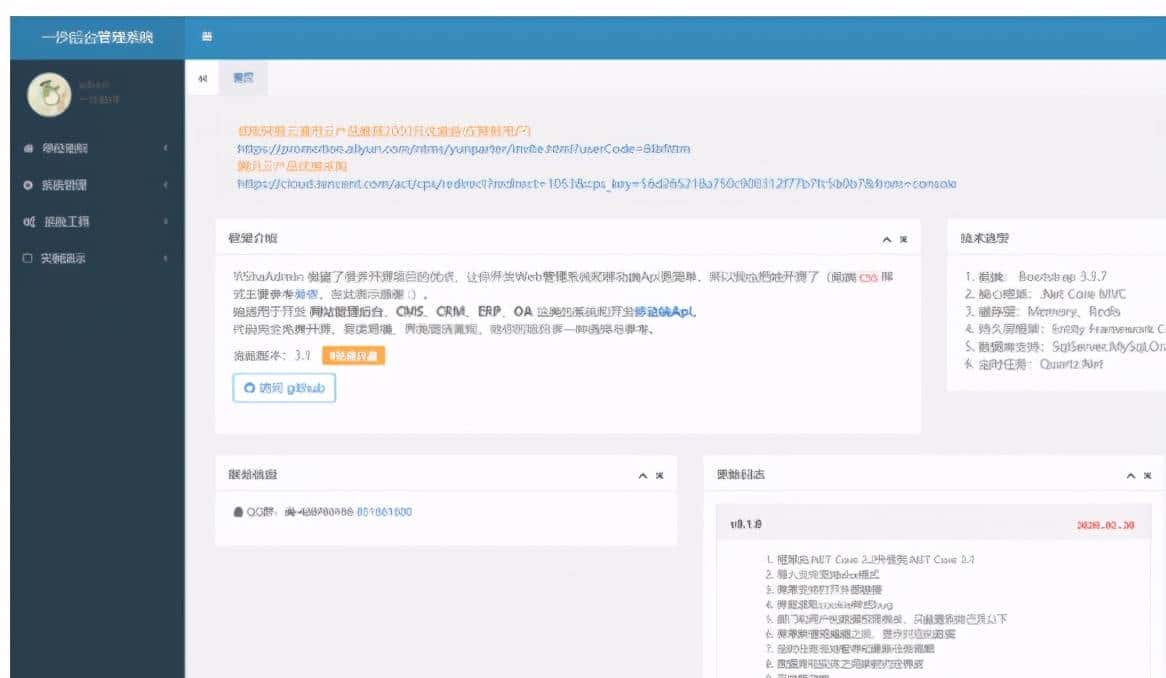Close the 框架介绍 panel with its X icon
The width and height of the screenshot is (1166, 678).
pos(906,239)
